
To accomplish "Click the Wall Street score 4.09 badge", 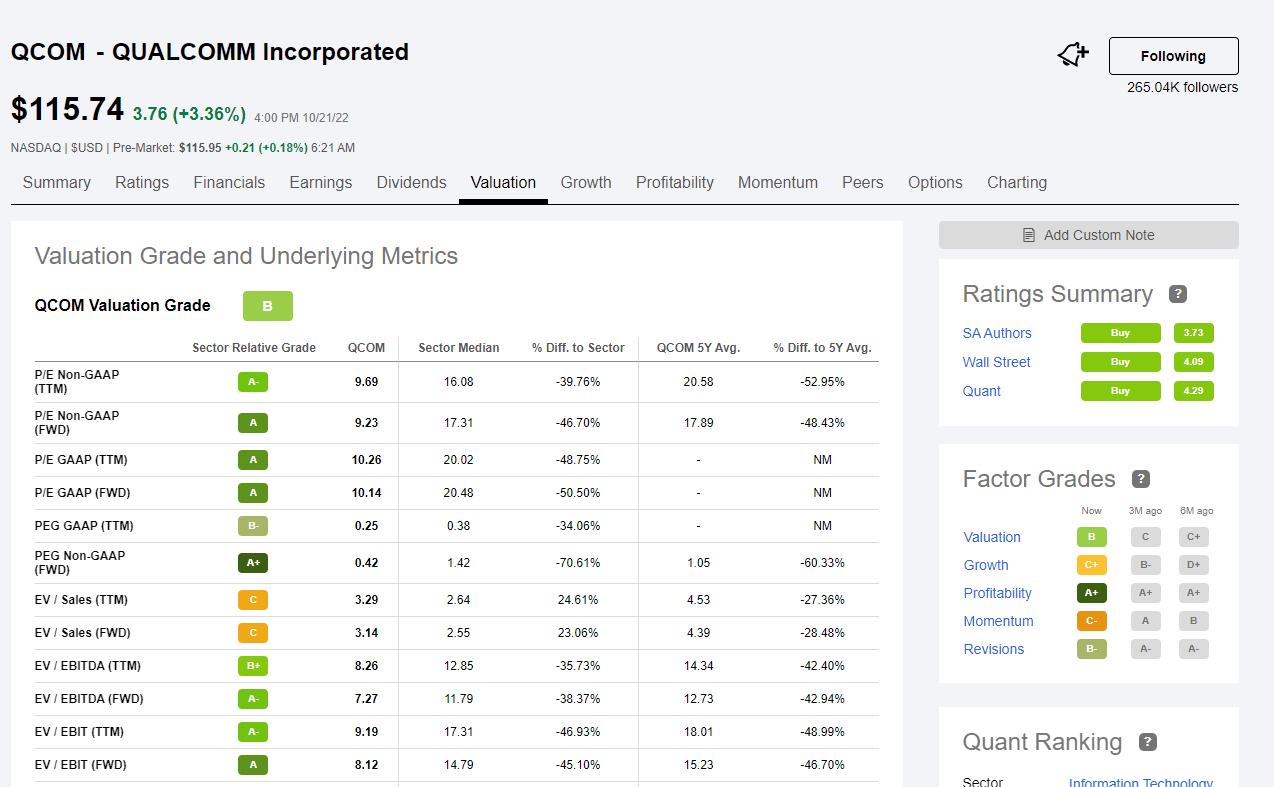I will click(x=1193, y=362).
